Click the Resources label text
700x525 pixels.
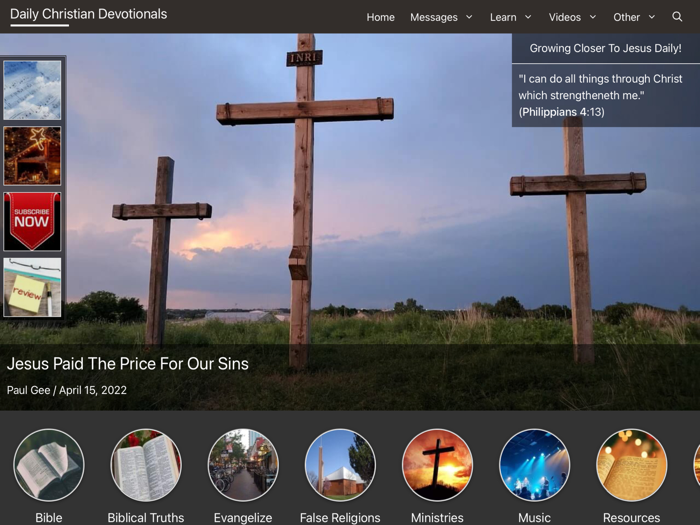632,518
